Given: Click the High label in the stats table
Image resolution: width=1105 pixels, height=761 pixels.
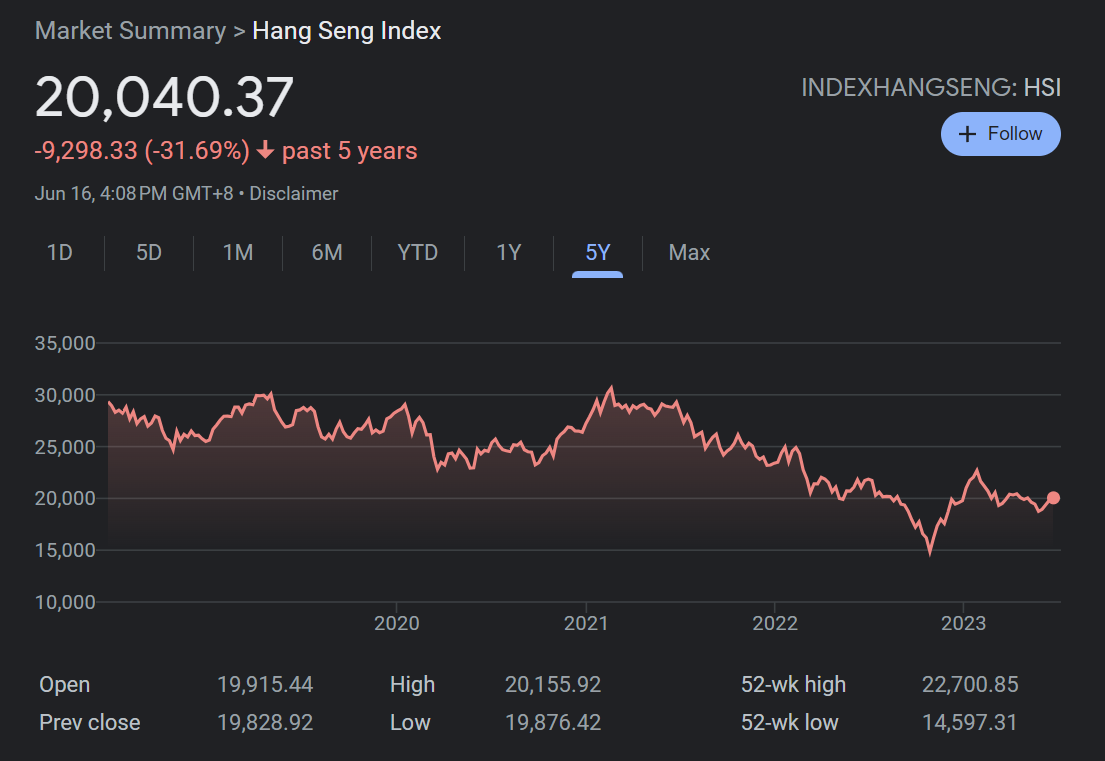Looking at the screenshot, I should tap(412, 684).
